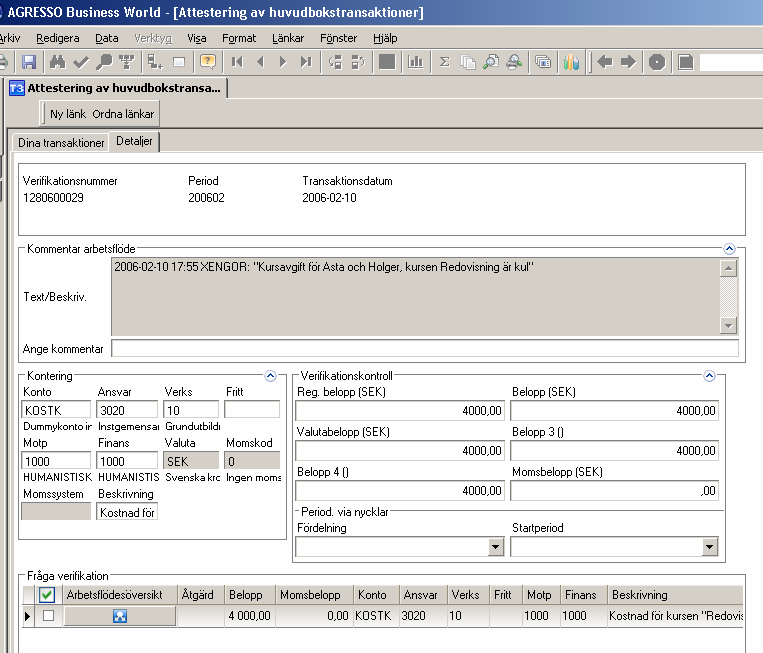Click the back arrow toolbar icon
Viewport: 763px width, 653px height.
click(x=605, y=62)
